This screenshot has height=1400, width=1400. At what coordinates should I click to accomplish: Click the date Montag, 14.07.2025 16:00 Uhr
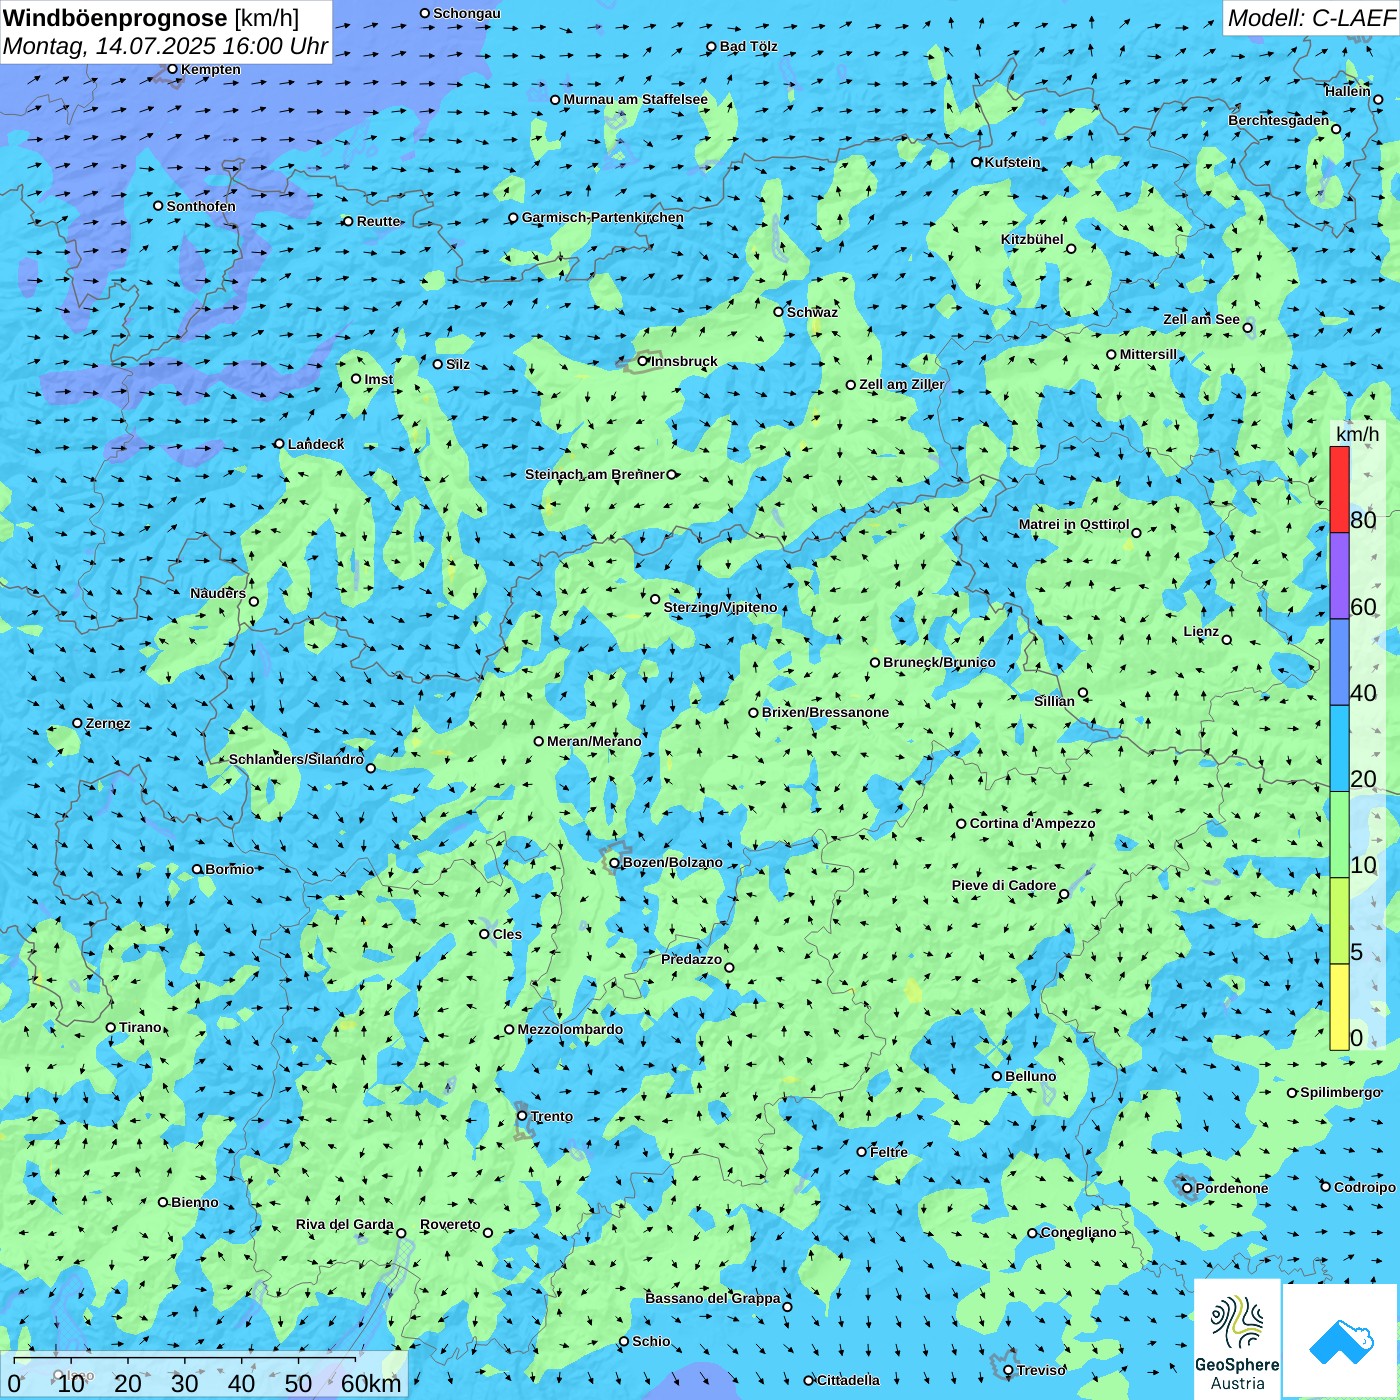tap(165, 46)
